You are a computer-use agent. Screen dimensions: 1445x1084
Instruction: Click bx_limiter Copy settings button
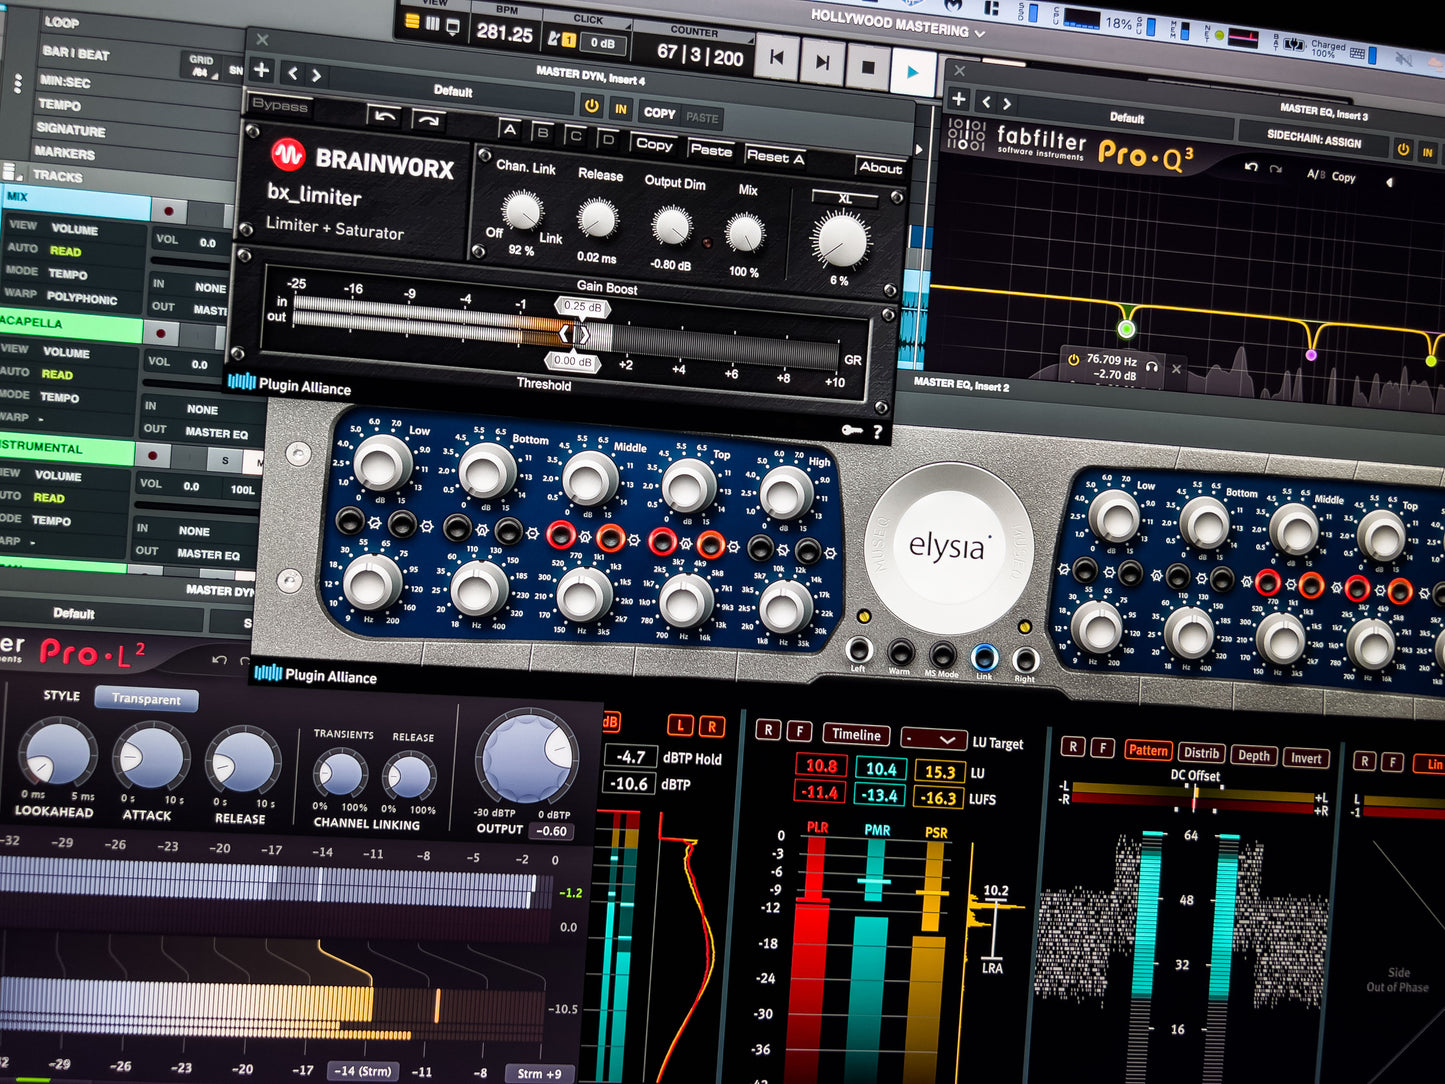click(x=654, y=144)
